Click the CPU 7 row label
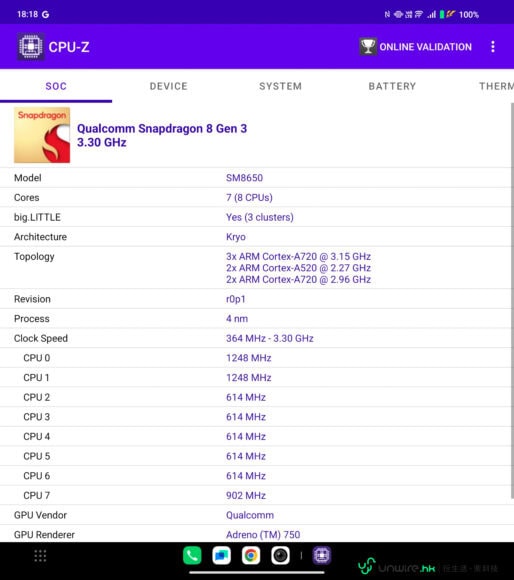Viewport: 514px width, 580px height. tap(37, 495)
